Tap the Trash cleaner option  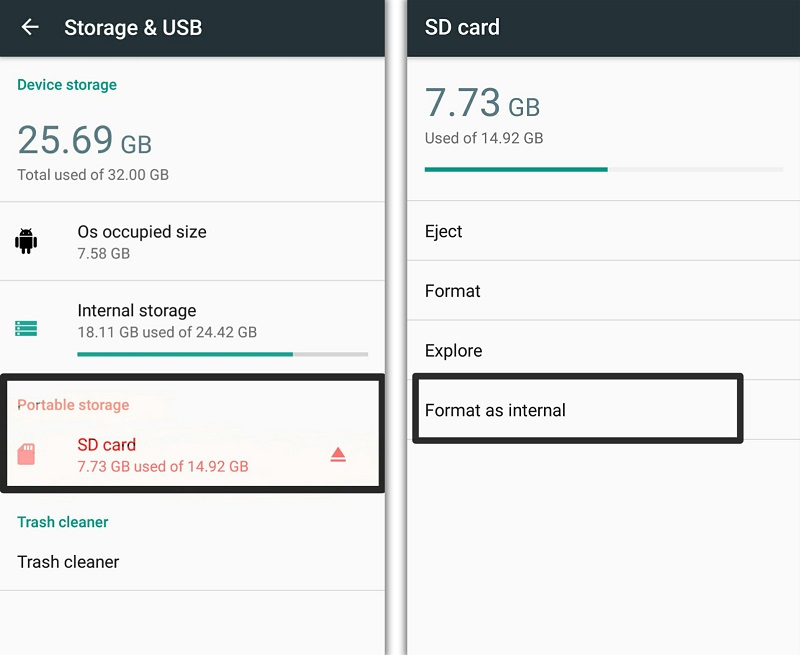pyautogui.click(x=68, y=562)
